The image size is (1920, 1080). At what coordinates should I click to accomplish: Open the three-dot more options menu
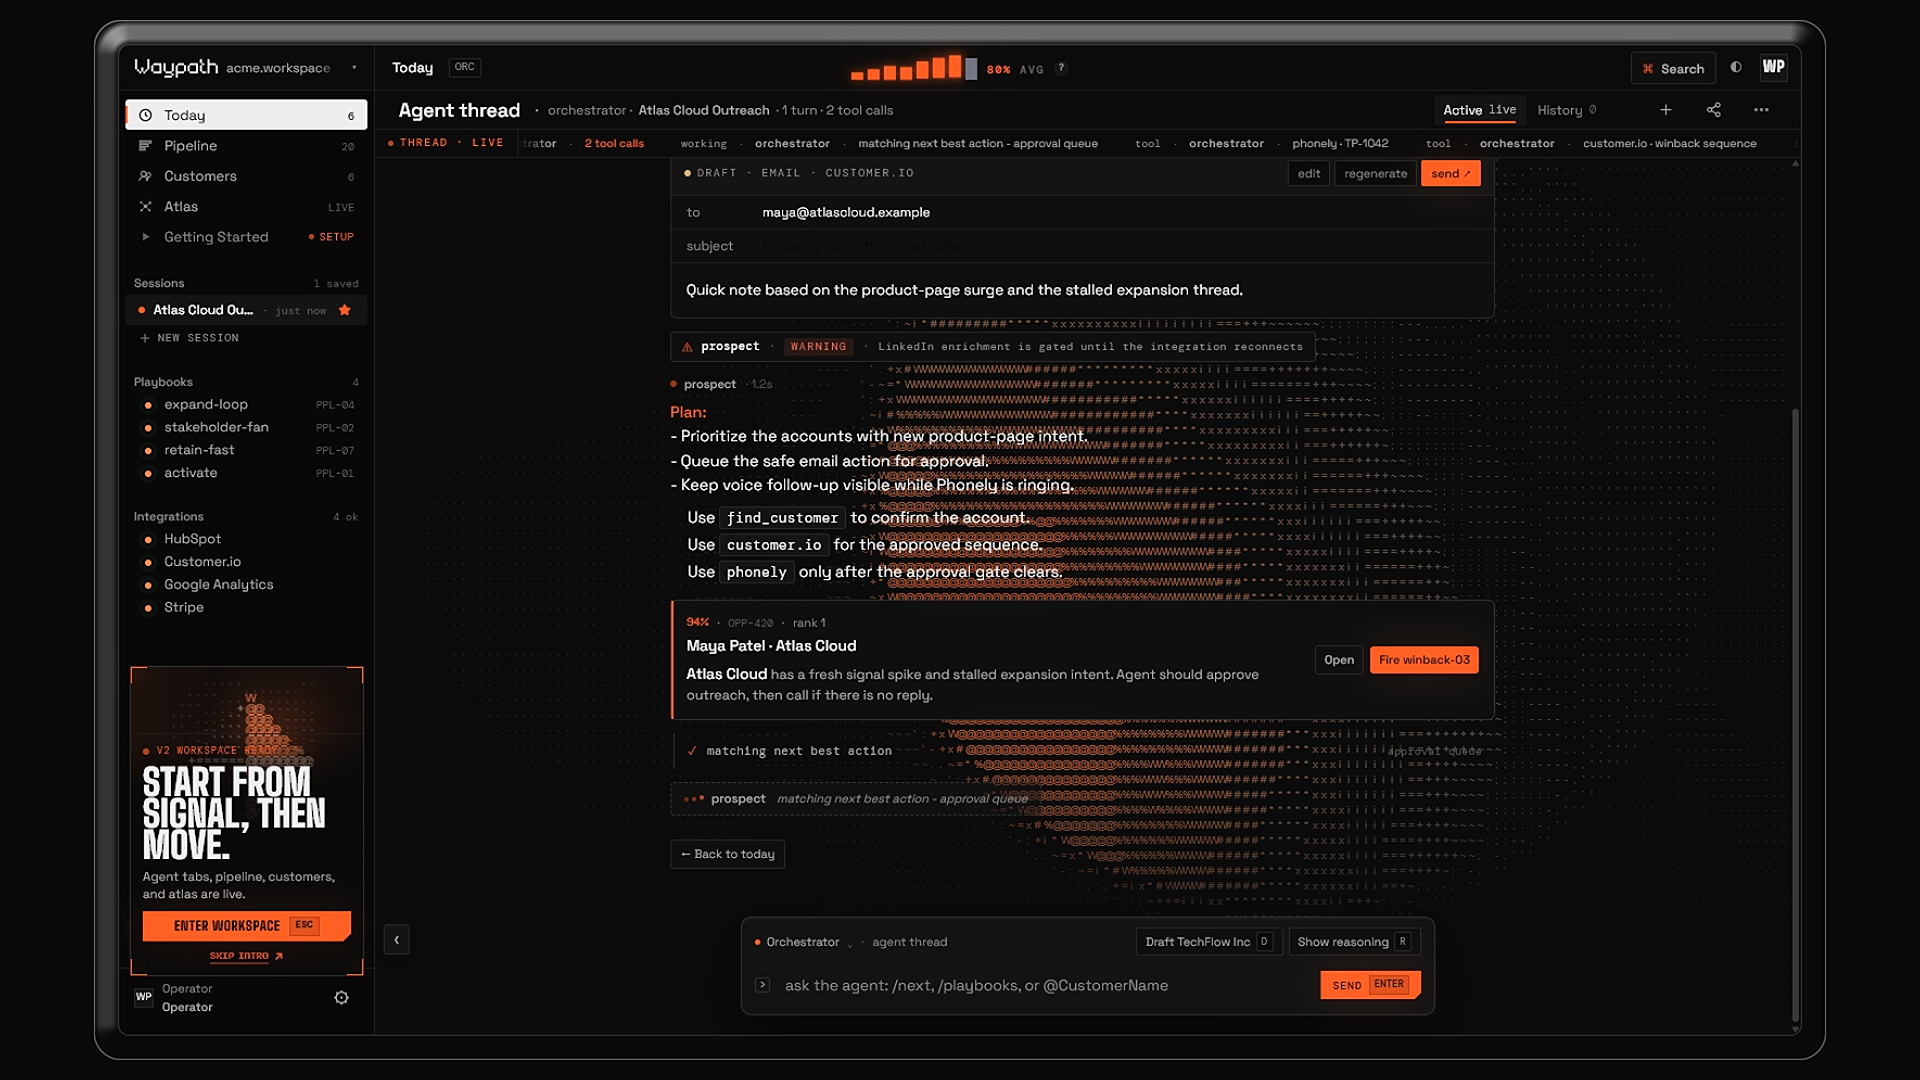pos(1761,110)
